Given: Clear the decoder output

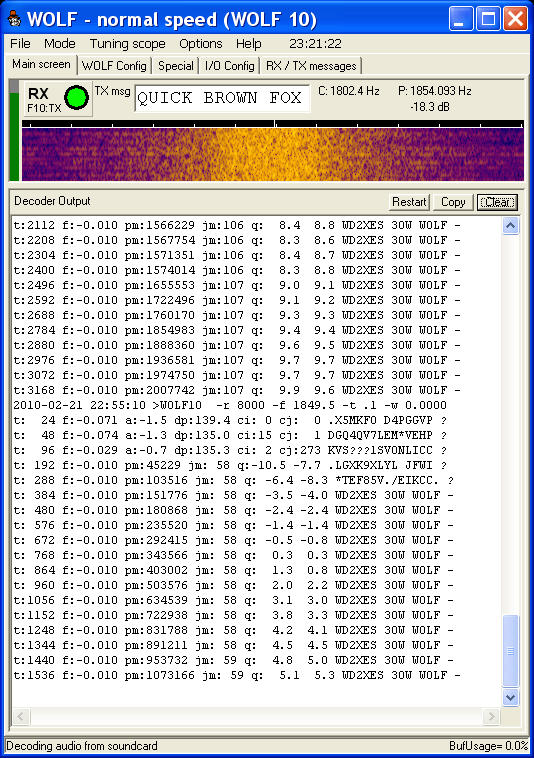Looking at the screenshot, I should pos(497,202).
